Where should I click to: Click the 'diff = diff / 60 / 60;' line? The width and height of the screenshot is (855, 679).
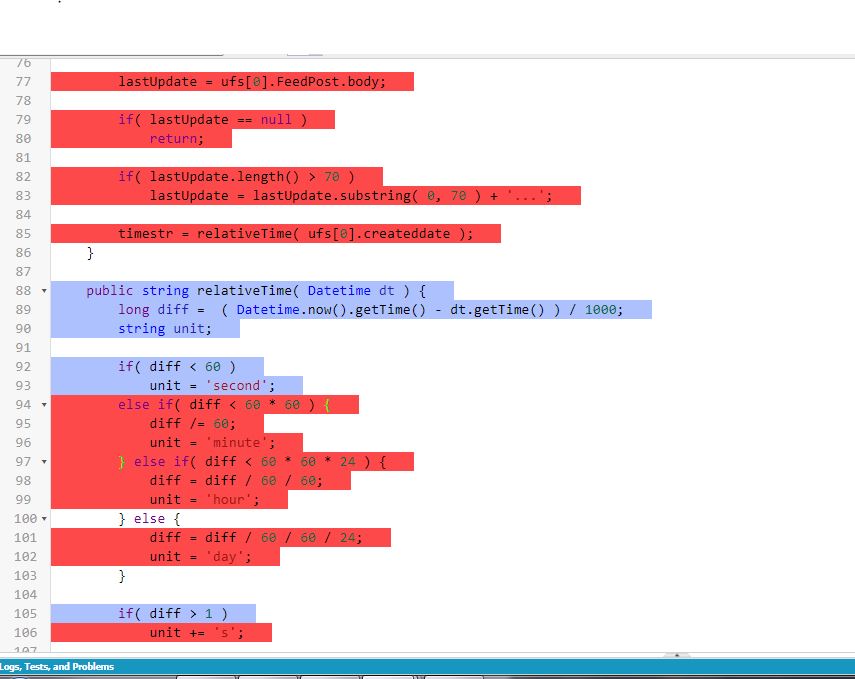[236, 480]
